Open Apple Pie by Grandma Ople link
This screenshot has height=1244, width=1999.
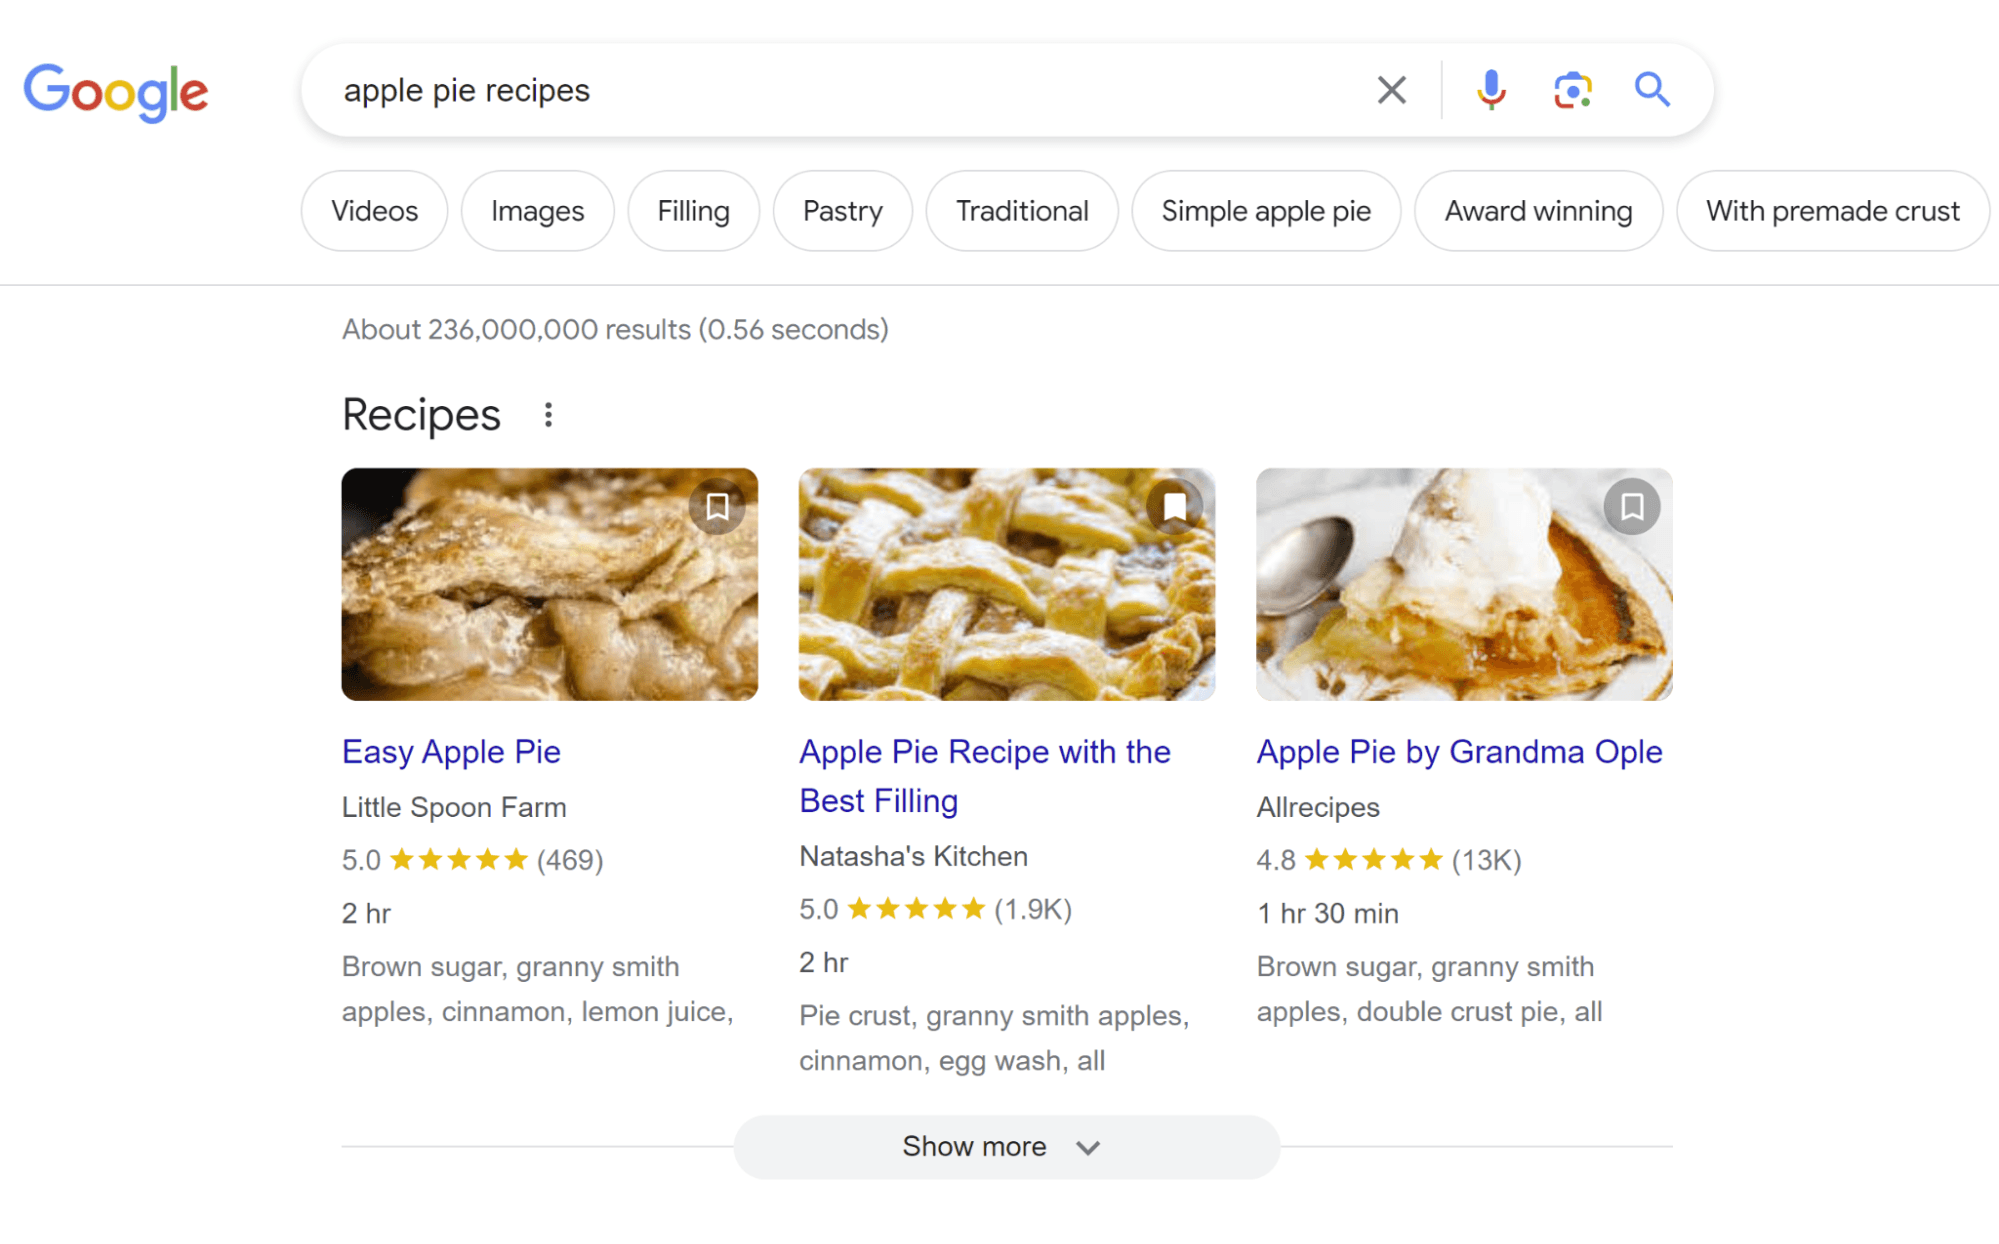(x=1459, y=752)
